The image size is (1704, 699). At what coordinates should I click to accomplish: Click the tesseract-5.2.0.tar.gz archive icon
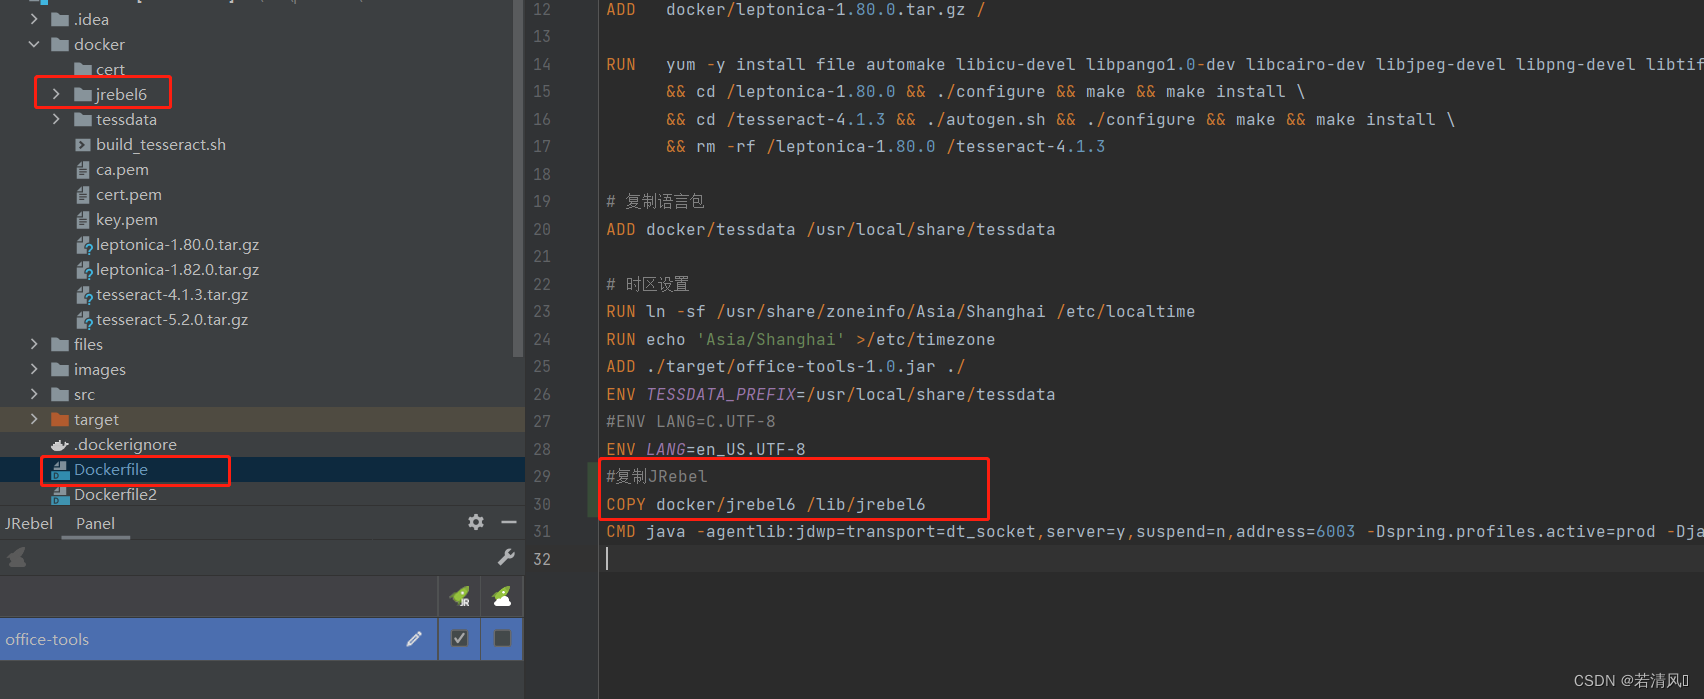point(84,320)
